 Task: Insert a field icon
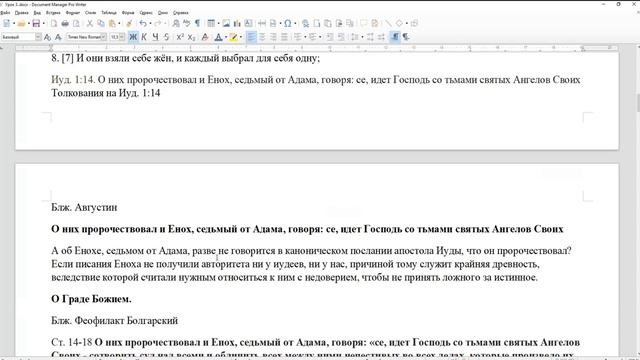point(273,24)
